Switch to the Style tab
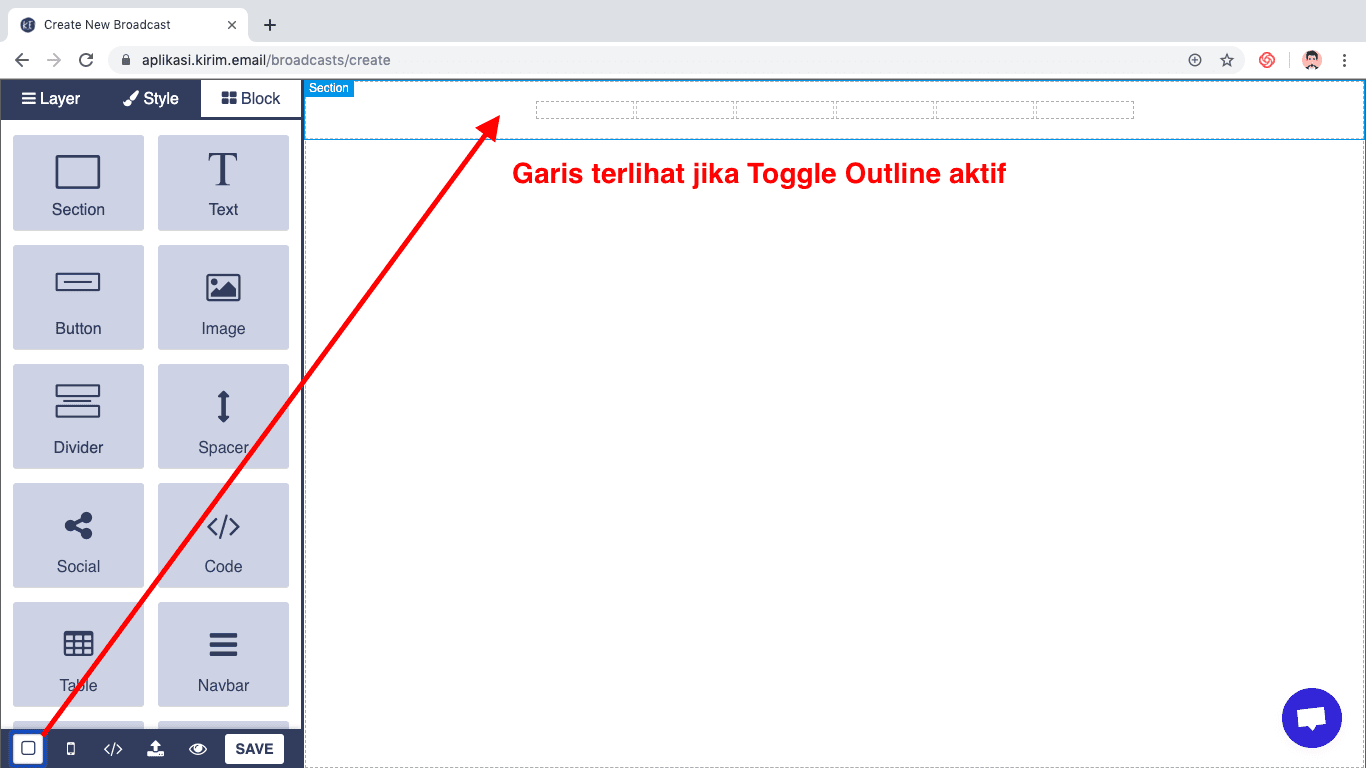Viewport: 1366px width, 768px height. [x=150, y=98]
